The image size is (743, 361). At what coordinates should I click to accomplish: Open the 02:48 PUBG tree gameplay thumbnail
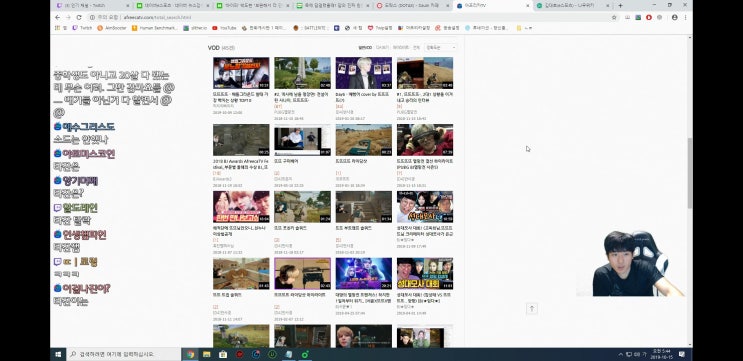(302, 73)
